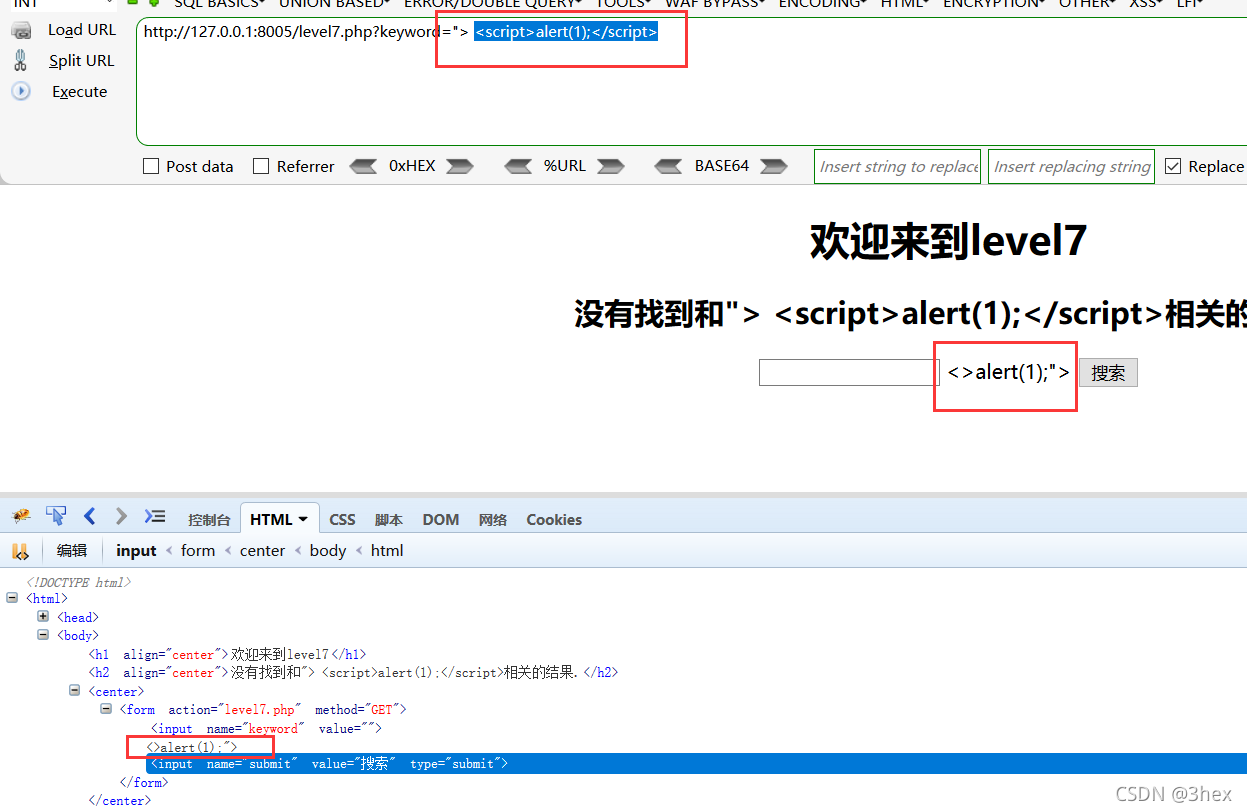
Task: Click the <>alert(1);"> text node row
Action: 192,747
